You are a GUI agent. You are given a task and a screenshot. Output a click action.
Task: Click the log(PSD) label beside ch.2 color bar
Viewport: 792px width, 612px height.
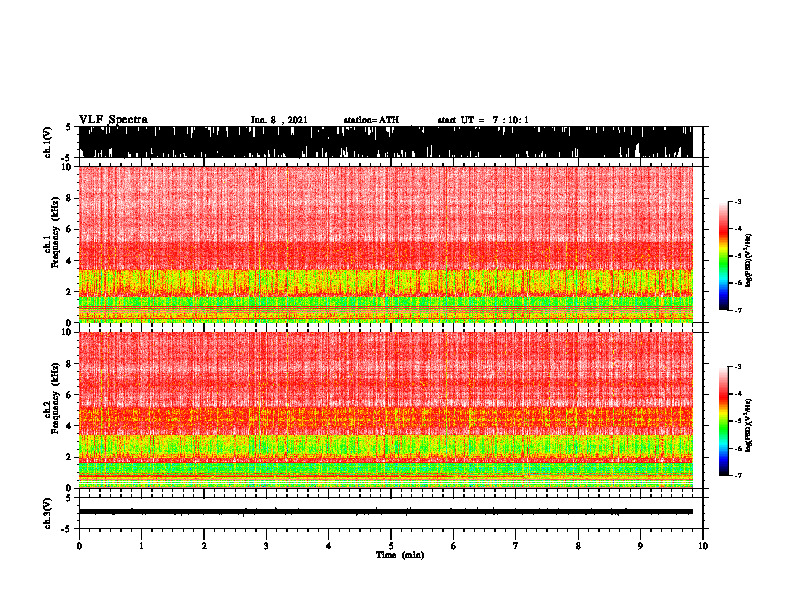(749, 425)
